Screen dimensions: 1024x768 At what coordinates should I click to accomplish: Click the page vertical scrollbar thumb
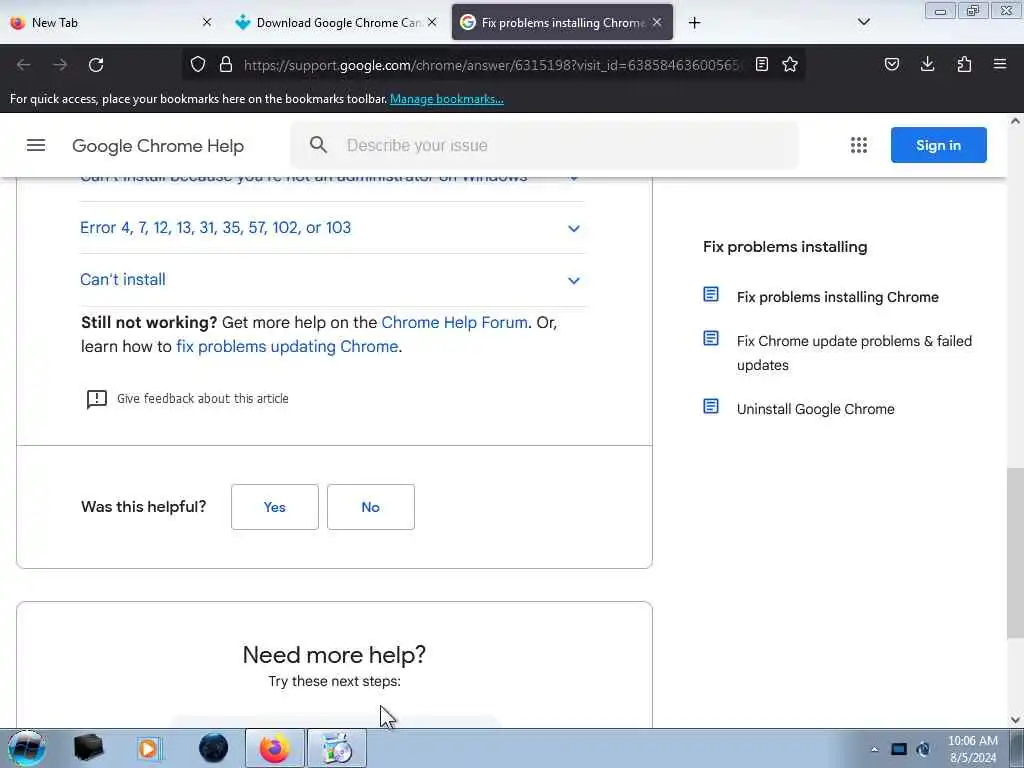1015,553
